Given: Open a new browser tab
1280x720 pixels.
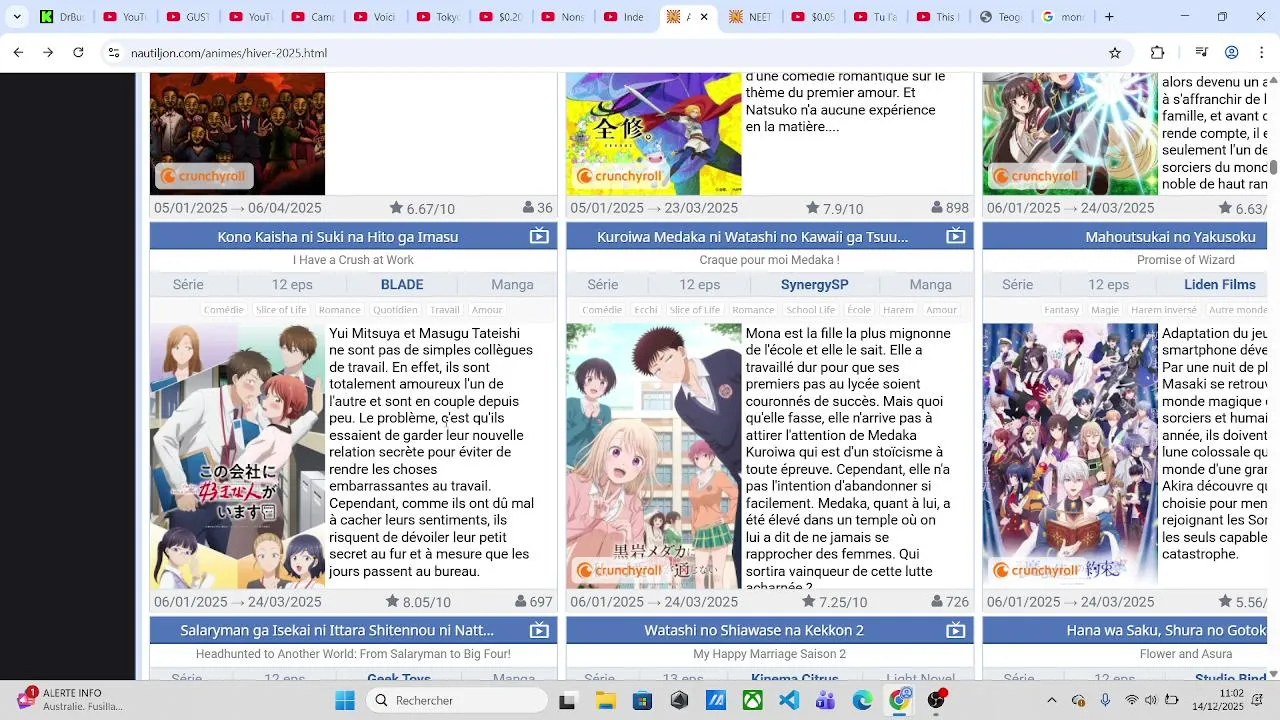Looking at the screenshot, I should click(1109, 17).
